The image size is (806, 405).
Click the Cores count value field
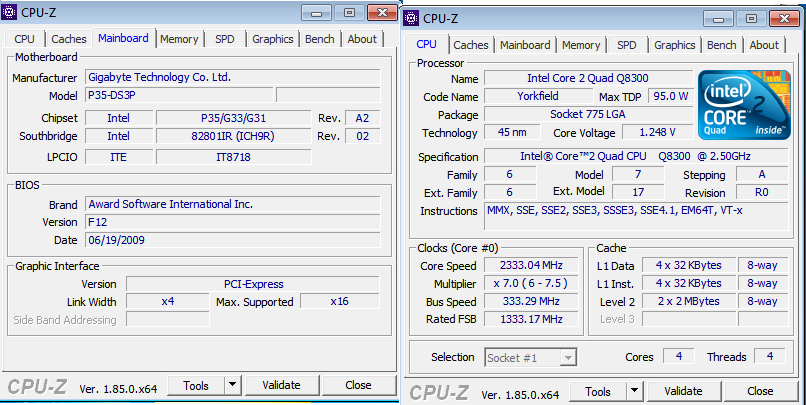679,356
